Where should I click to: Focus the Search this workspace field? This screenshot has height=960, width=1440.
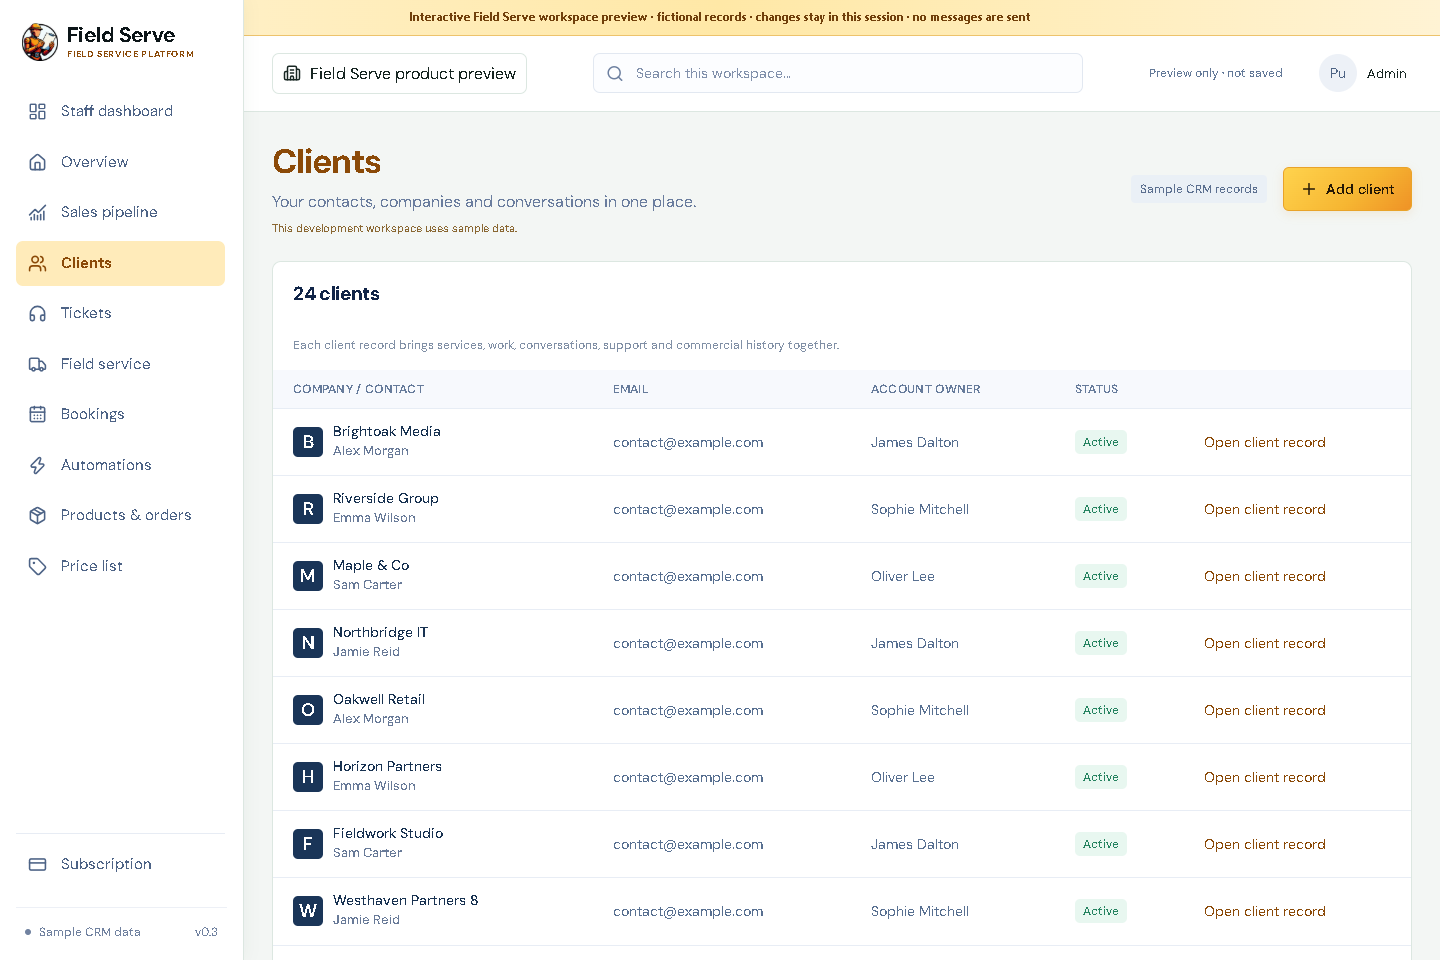tap(838, 73)
